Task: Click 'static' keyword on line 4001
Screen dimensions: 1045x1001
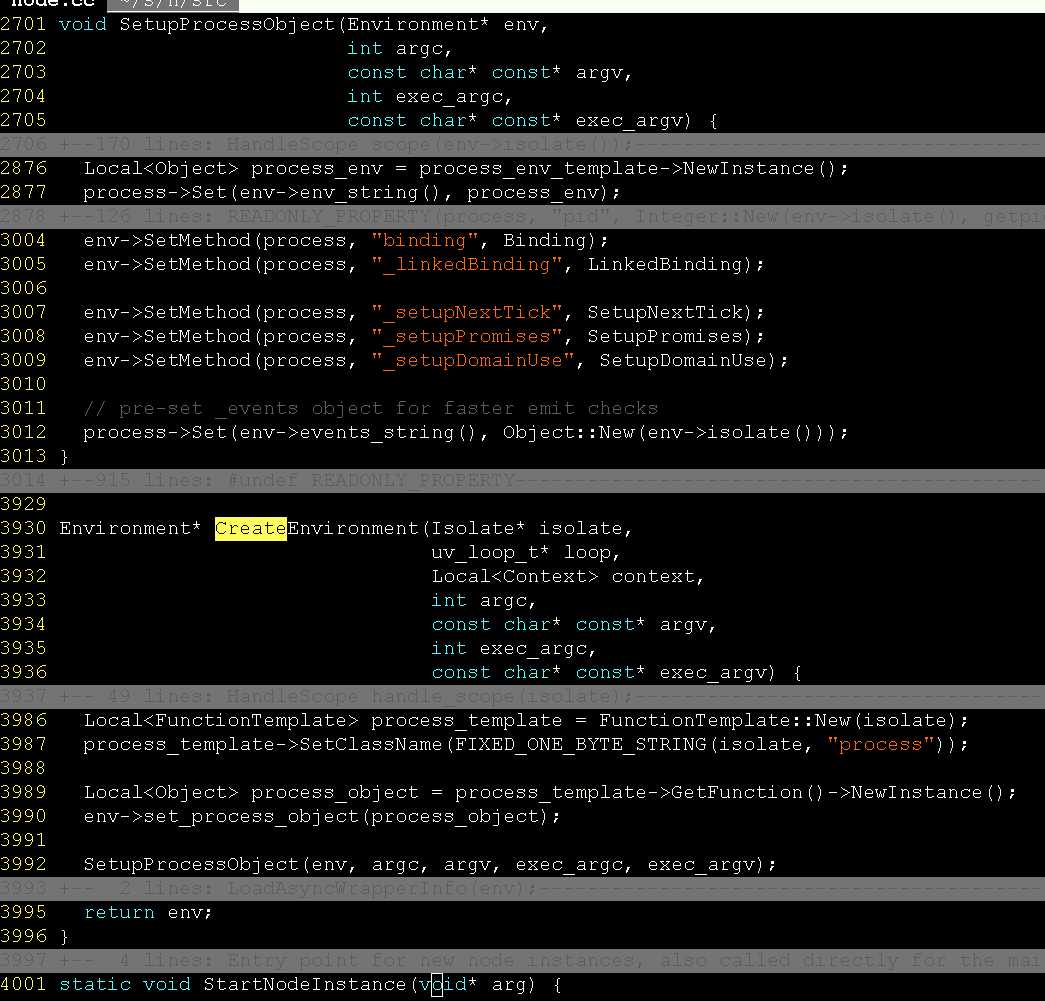Action: tap(95, 984)
